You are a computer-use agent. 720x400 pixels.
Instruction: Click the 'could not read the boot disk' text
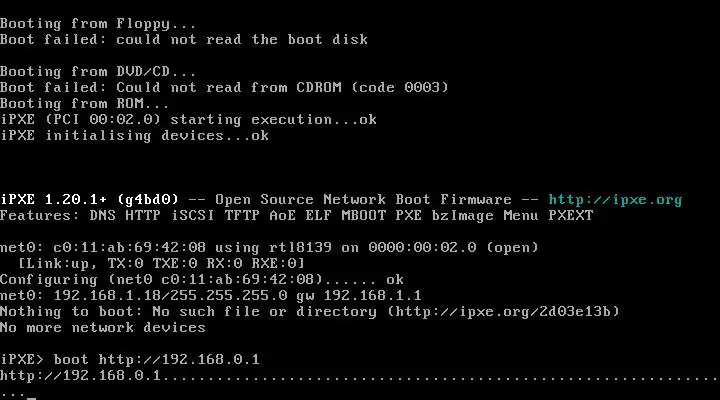(x=242, y=39)
